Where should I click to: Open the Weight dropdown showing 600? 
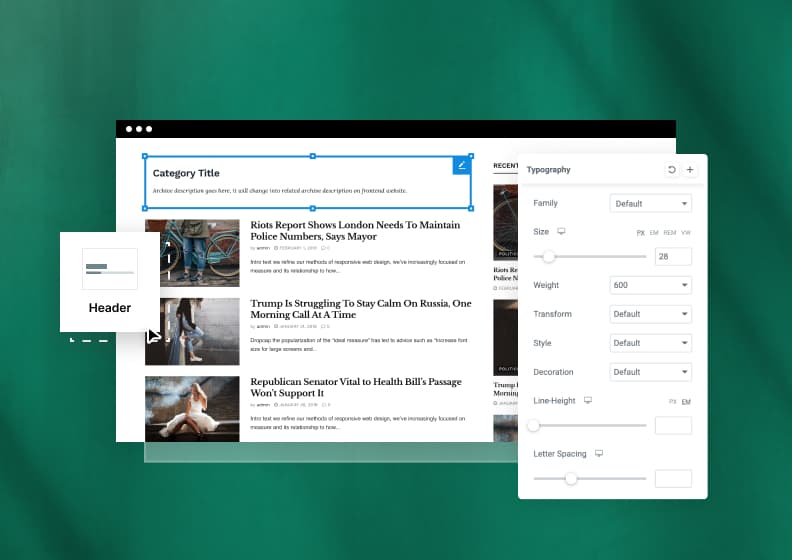pos(650,286)
